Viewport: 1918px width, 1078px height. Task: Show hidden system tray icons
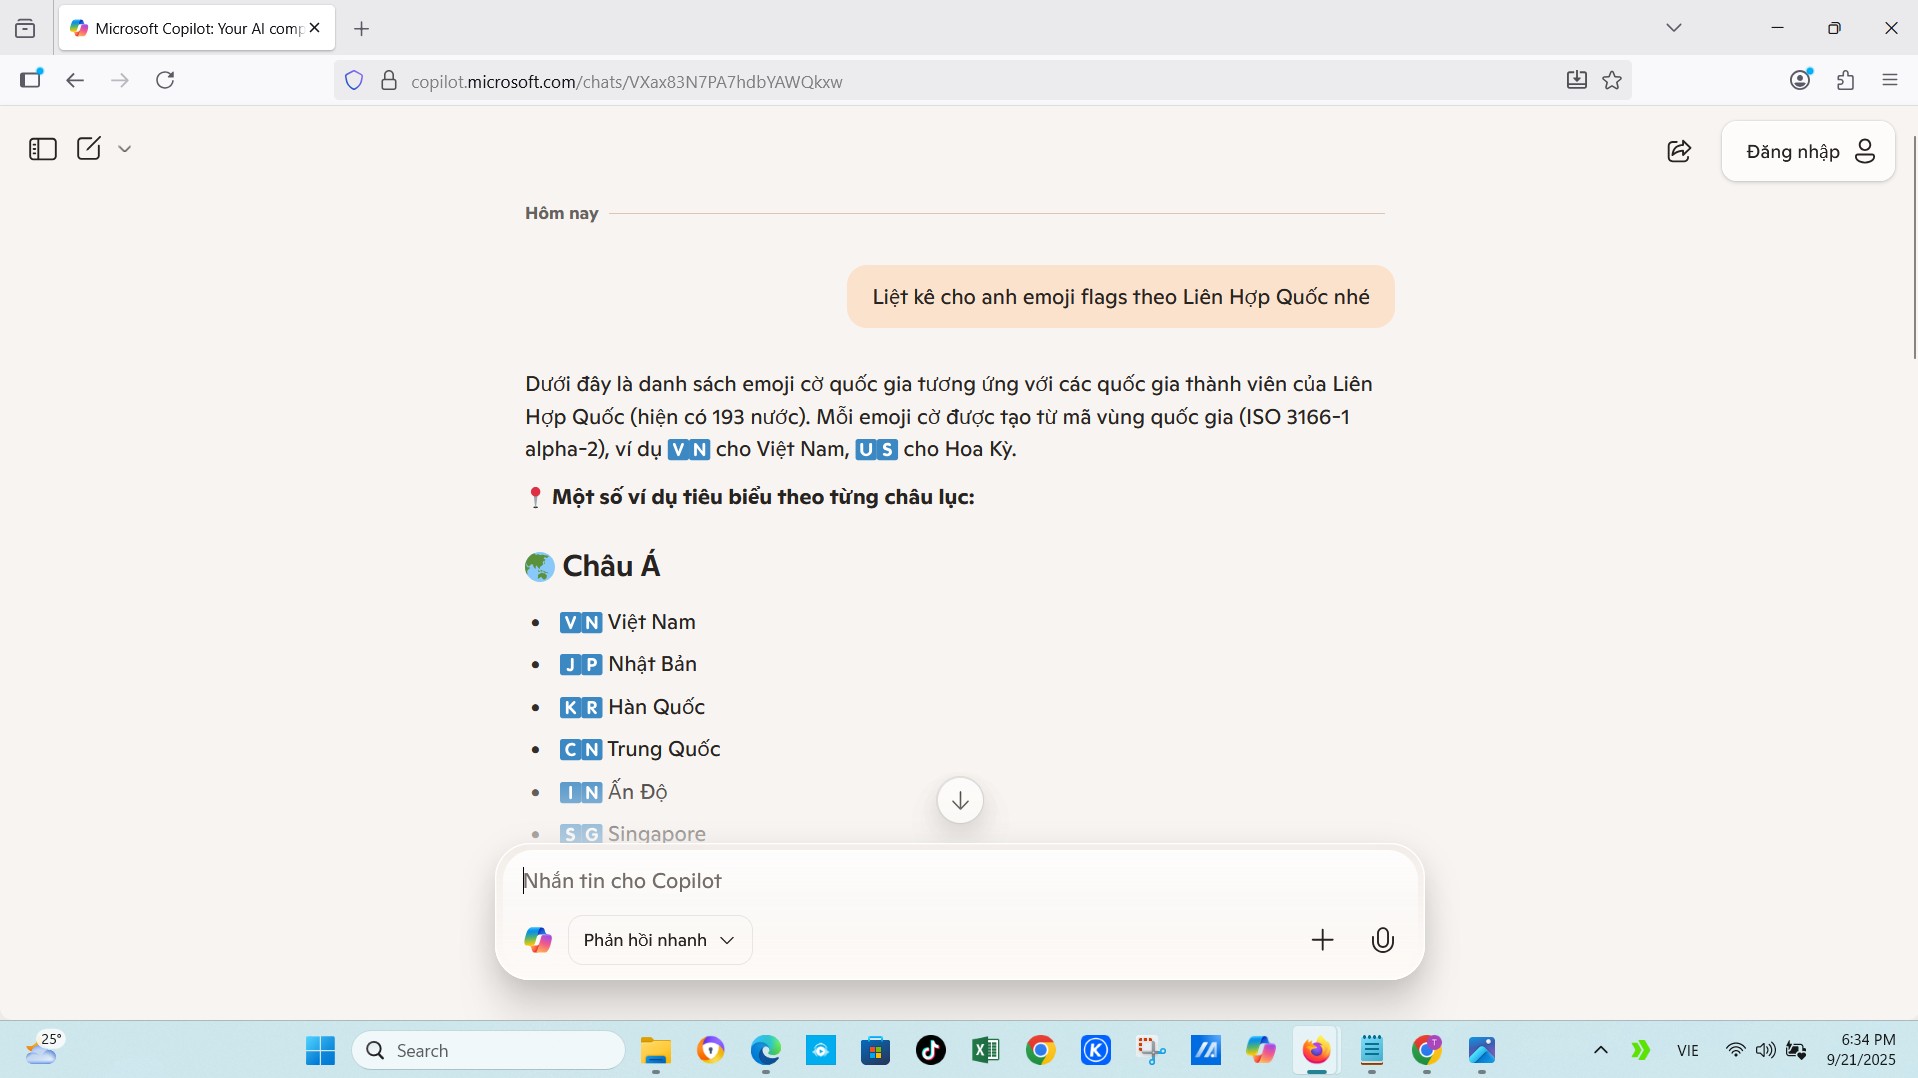click(1601, 1050)
